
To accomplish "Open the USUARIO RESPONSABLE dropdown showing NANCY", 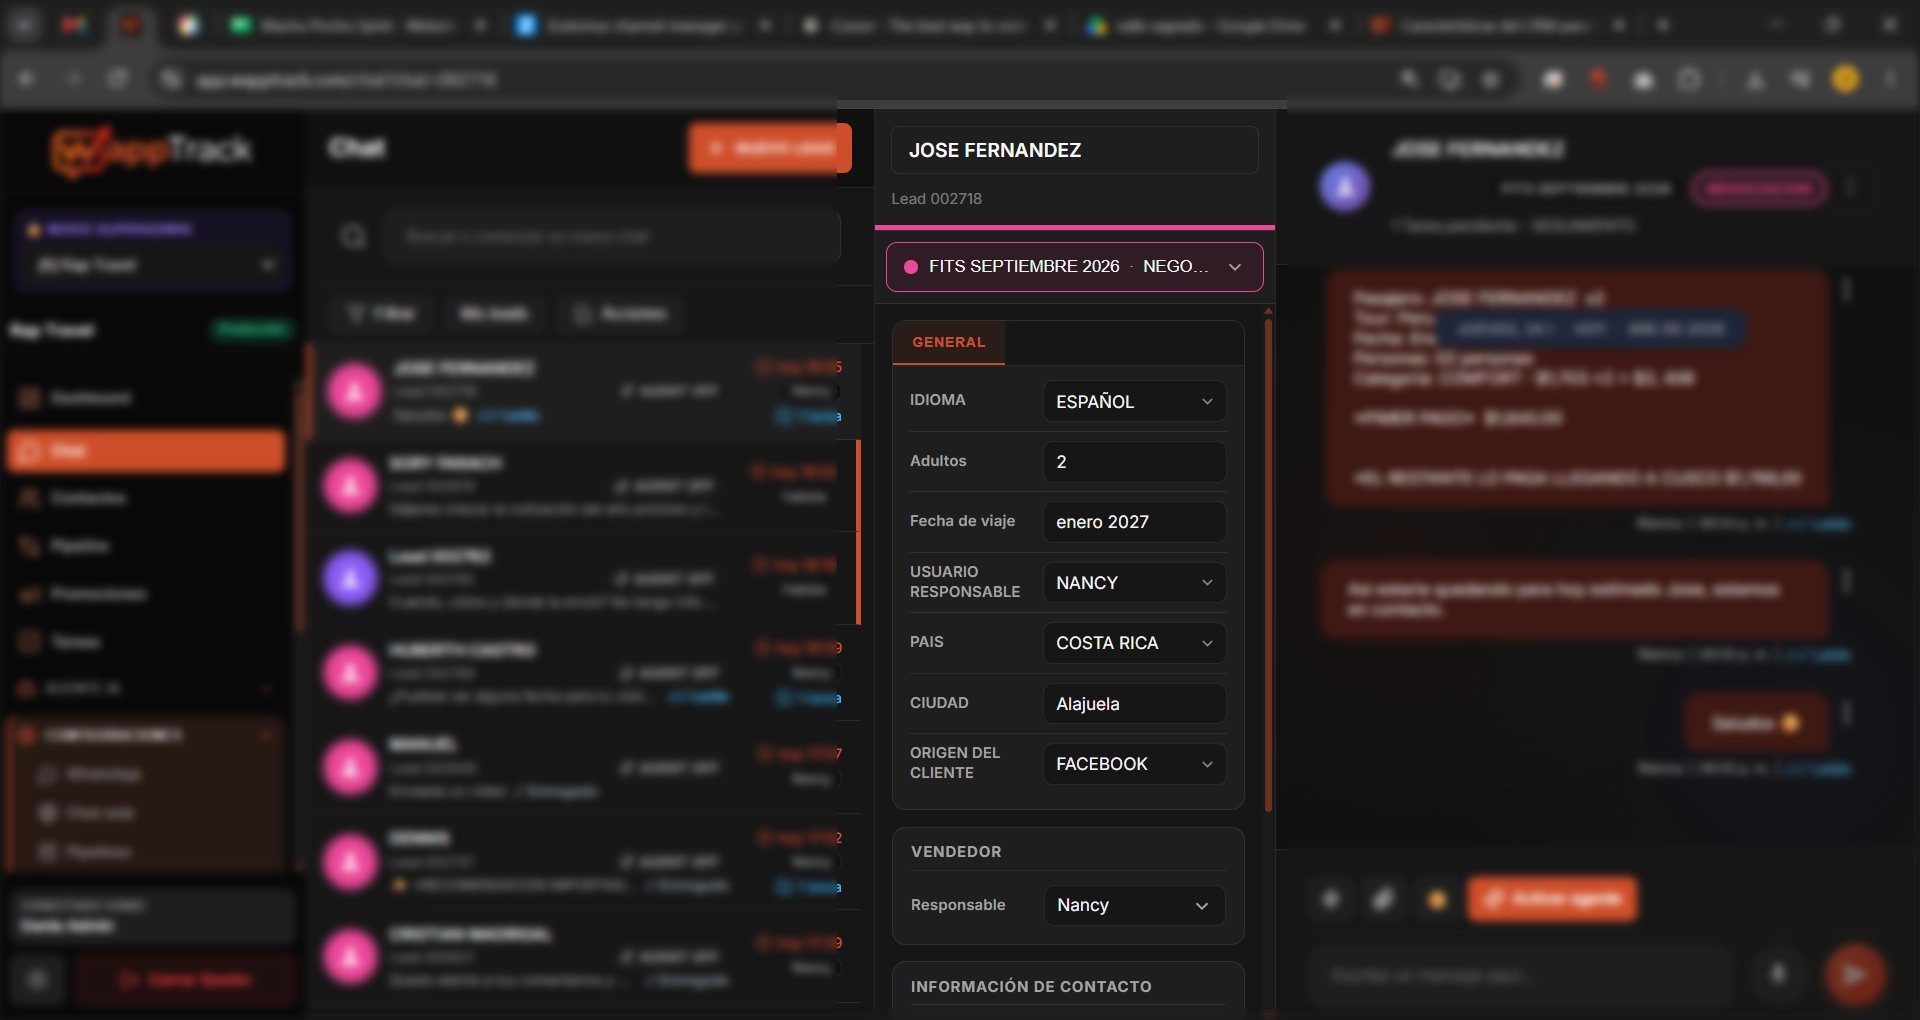I will tap(1134, 583).
